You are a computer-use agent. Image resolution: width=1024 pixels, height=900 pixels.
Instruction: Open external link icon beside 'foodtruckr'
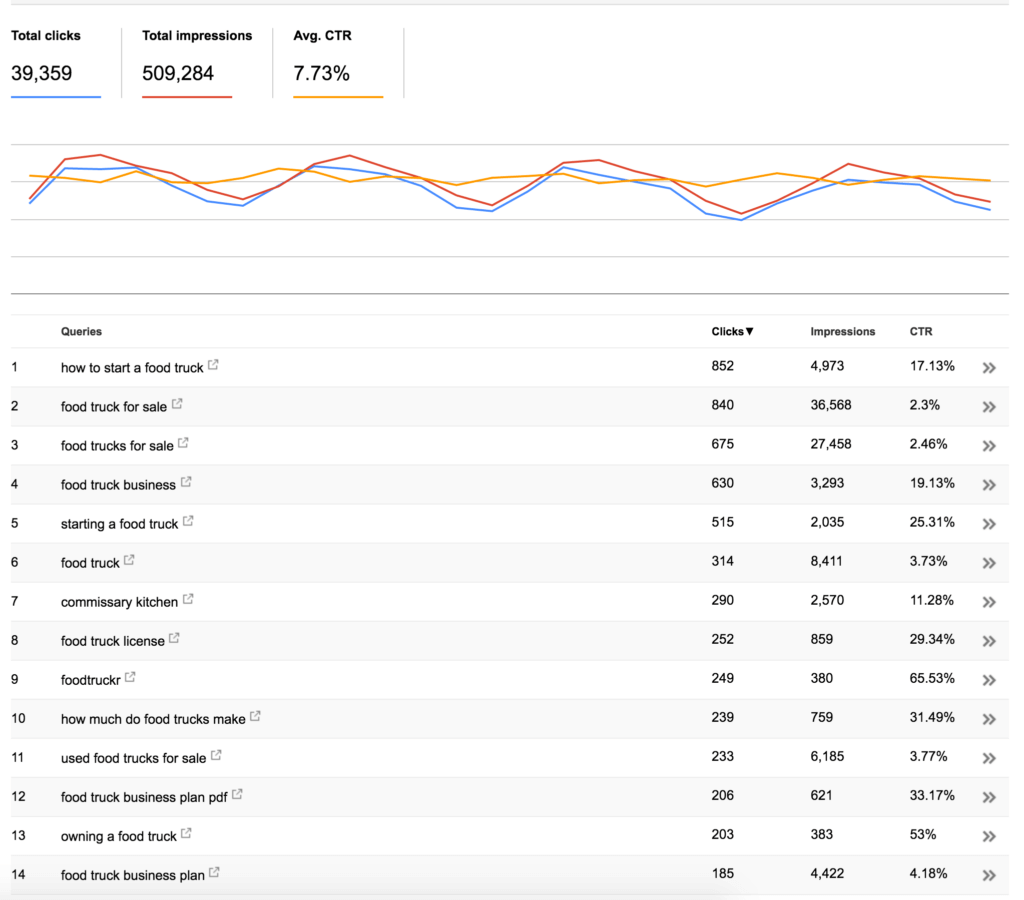point(130,677)
